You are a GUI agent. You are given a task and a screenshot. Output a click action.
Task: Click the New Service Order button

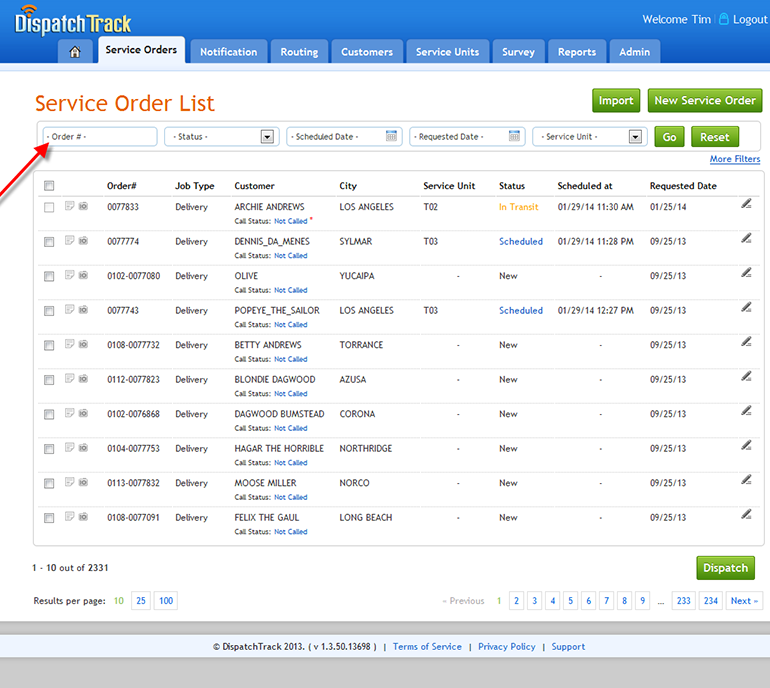704,100
